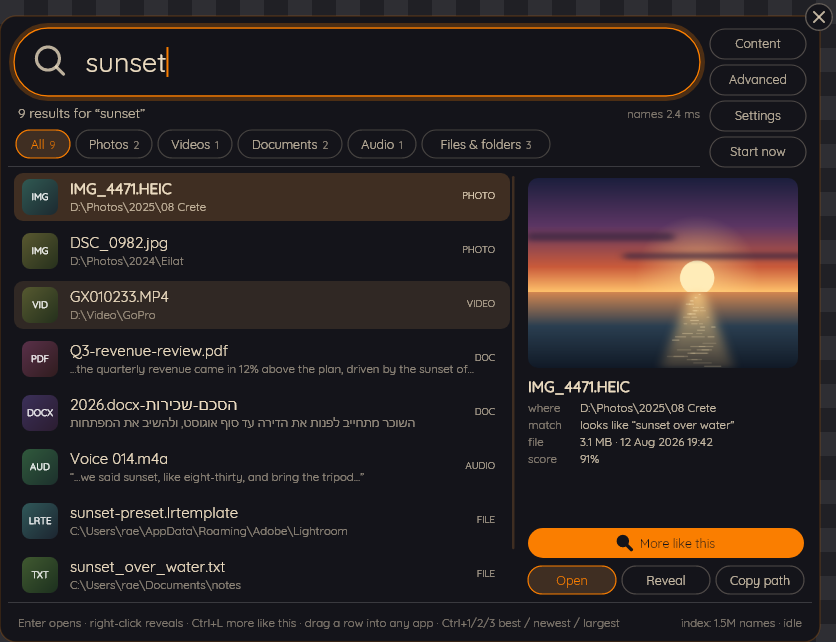Click the results list scrollbar
This screenshot has height=642, width=836.
[513, 363]
